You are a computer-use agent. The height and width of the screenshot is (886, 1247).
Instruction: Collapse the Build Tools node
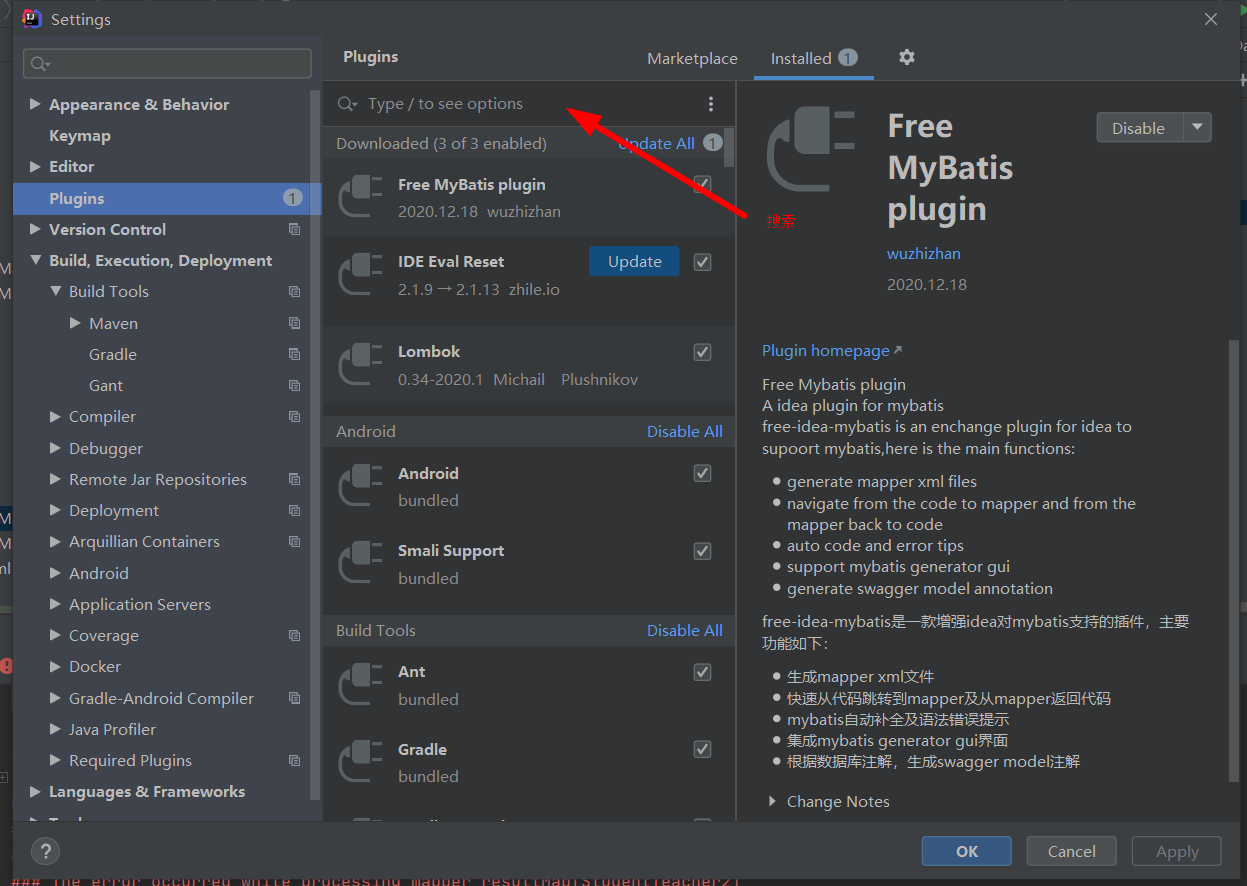click(56, 291)
